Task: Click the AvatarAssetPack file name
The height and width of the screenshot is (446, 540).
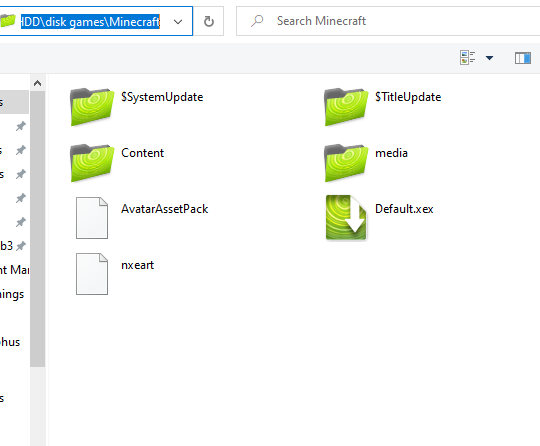Action: coord(165,209)
